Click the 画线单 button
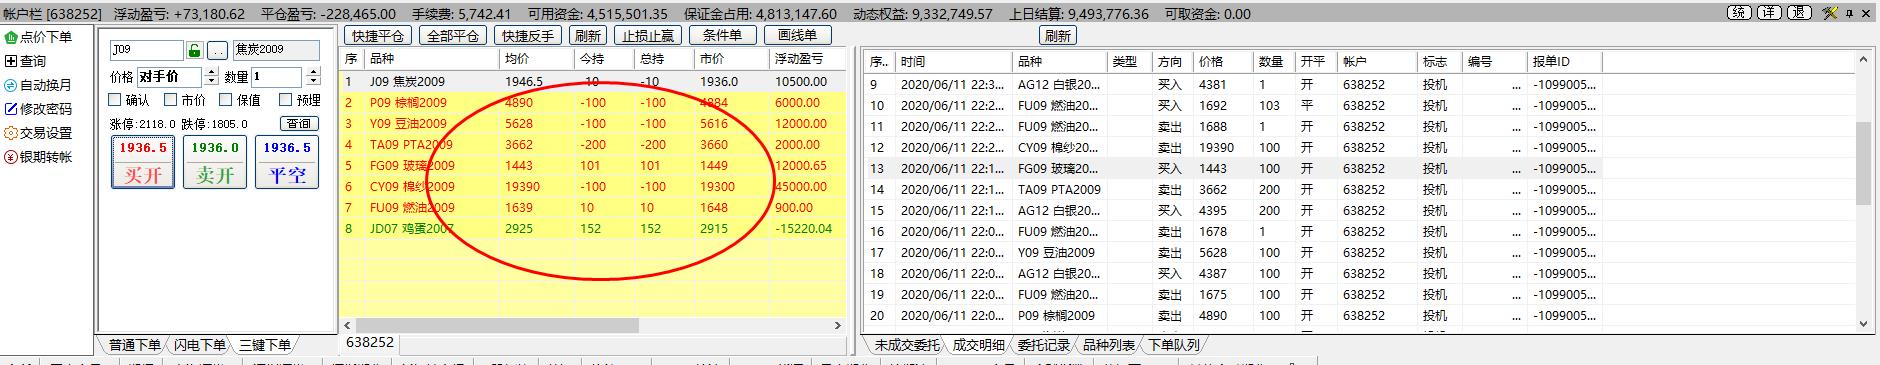 coord(797,35)
